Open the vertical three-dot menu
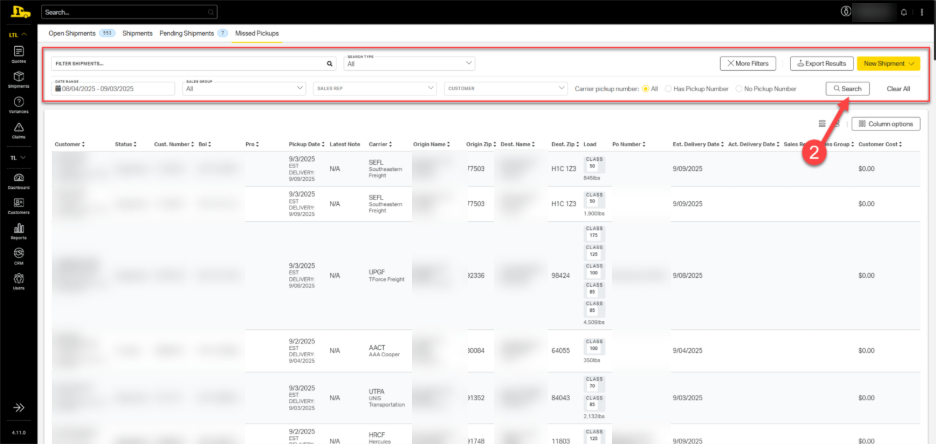Viewport: 936px width, 444px height. pos(922,12)
